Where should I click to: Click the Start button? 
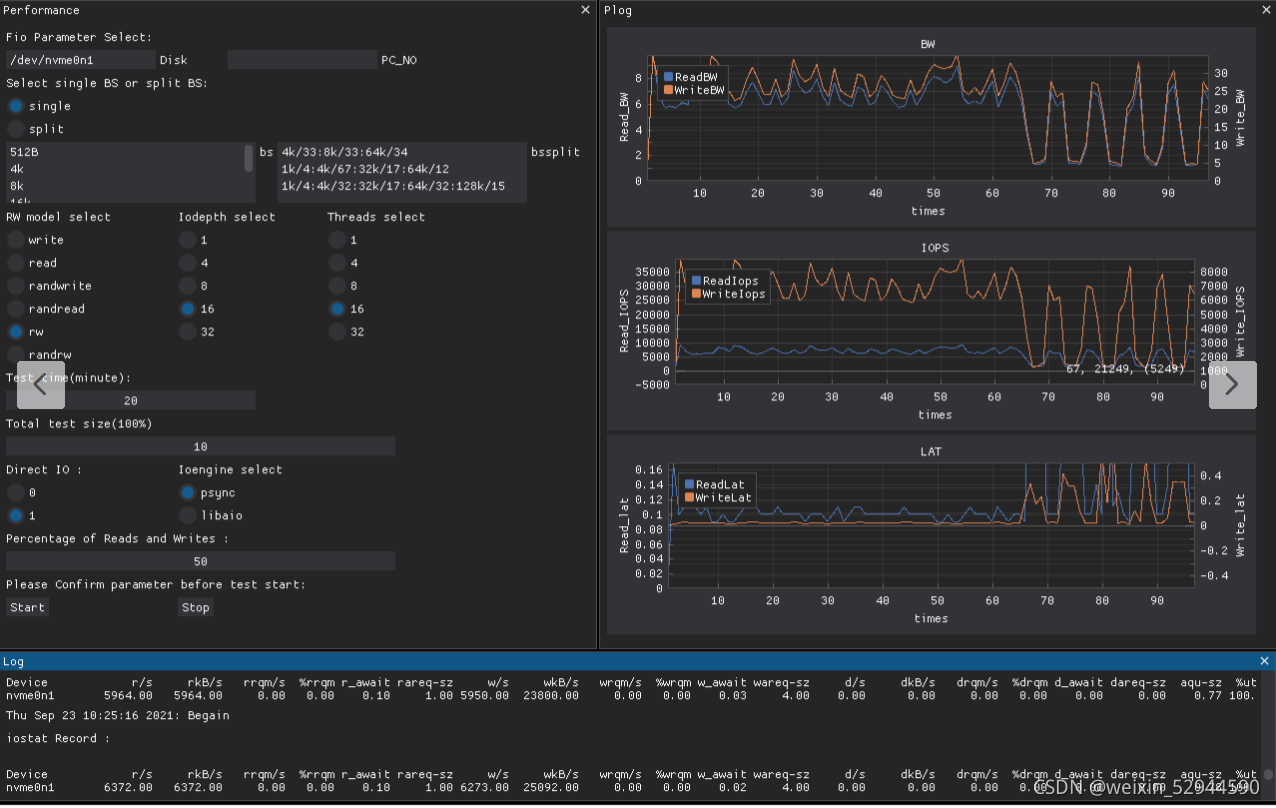[x=28, y=608]
